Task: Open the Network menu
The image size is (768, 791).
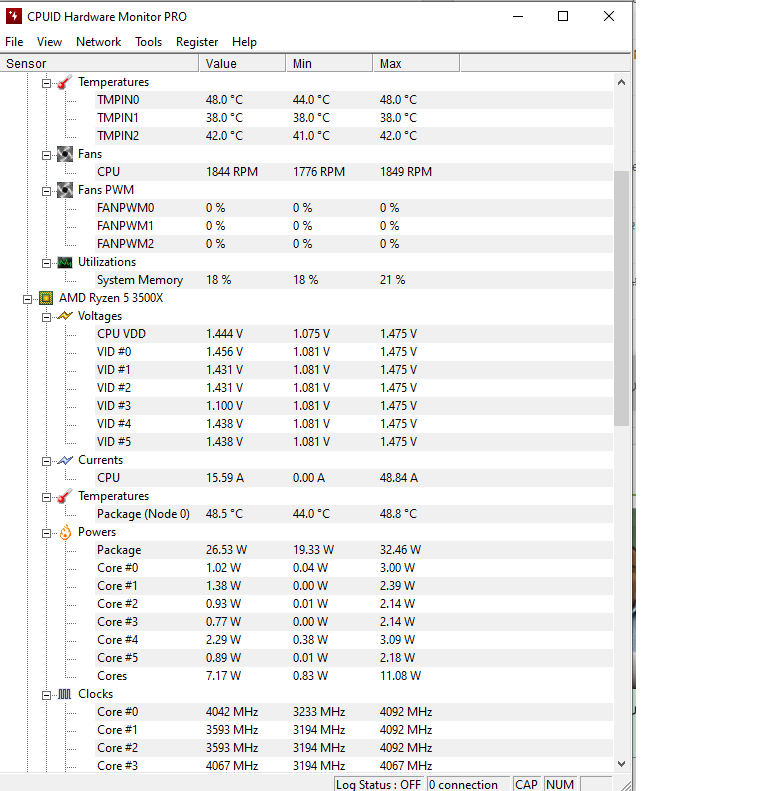Action: 98,42
